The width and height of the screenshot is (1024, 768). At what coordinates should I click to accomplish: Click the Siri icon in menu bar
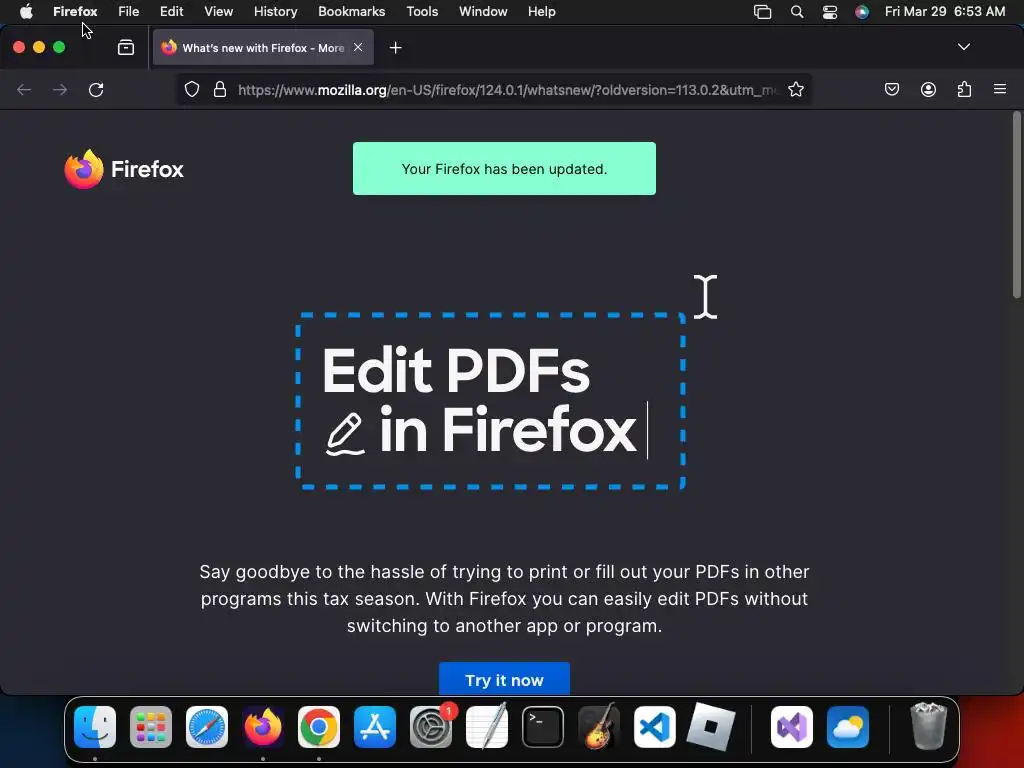[x=862, y=12]
